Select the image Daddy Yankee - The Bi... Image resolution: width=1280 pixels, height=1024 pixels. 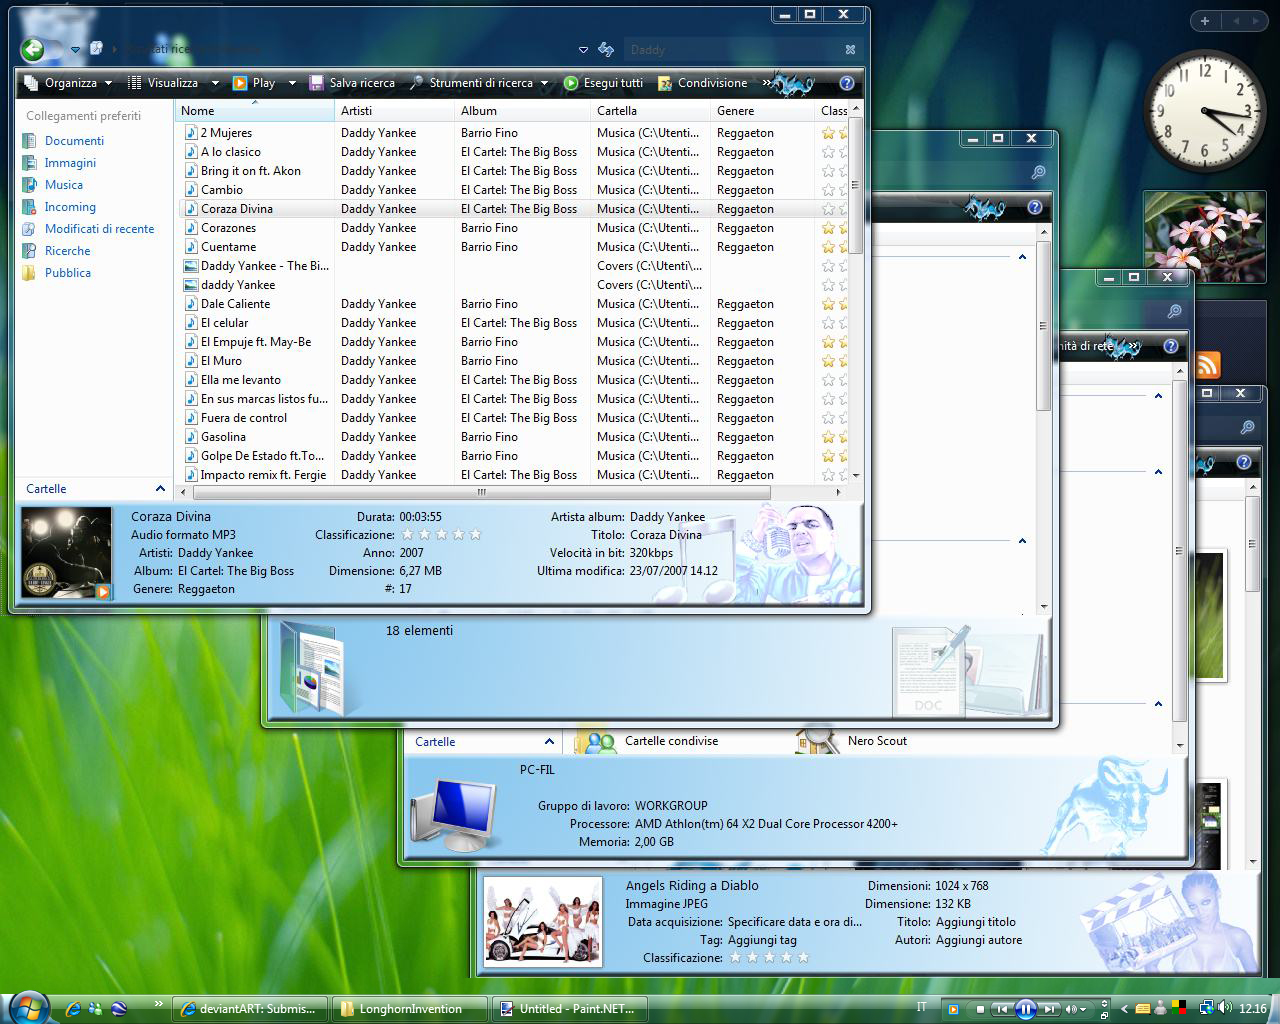pyautogui.click(x=264, y=266)
